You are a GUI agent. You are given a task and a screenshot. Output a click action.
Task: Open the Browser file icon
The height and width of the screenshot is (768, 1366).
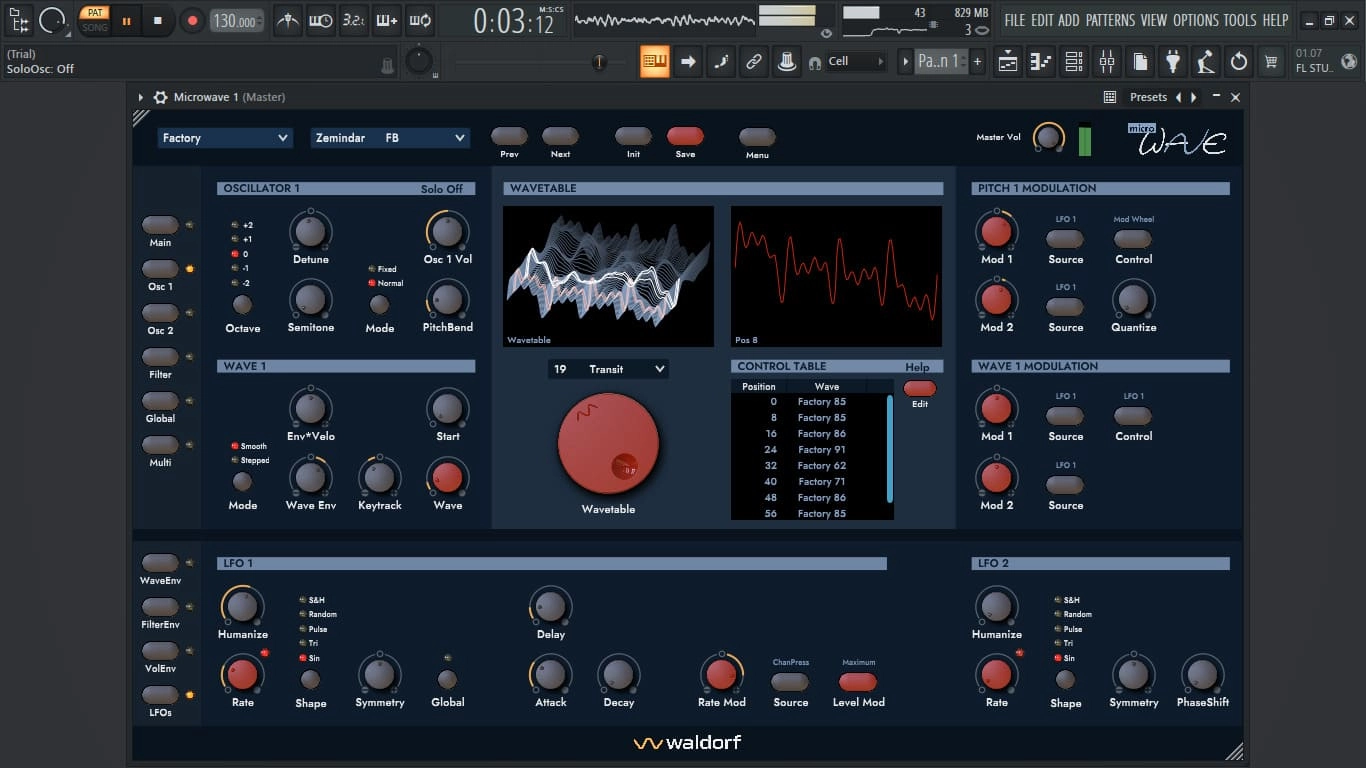pyautogui.click(x=1140, y=62)
